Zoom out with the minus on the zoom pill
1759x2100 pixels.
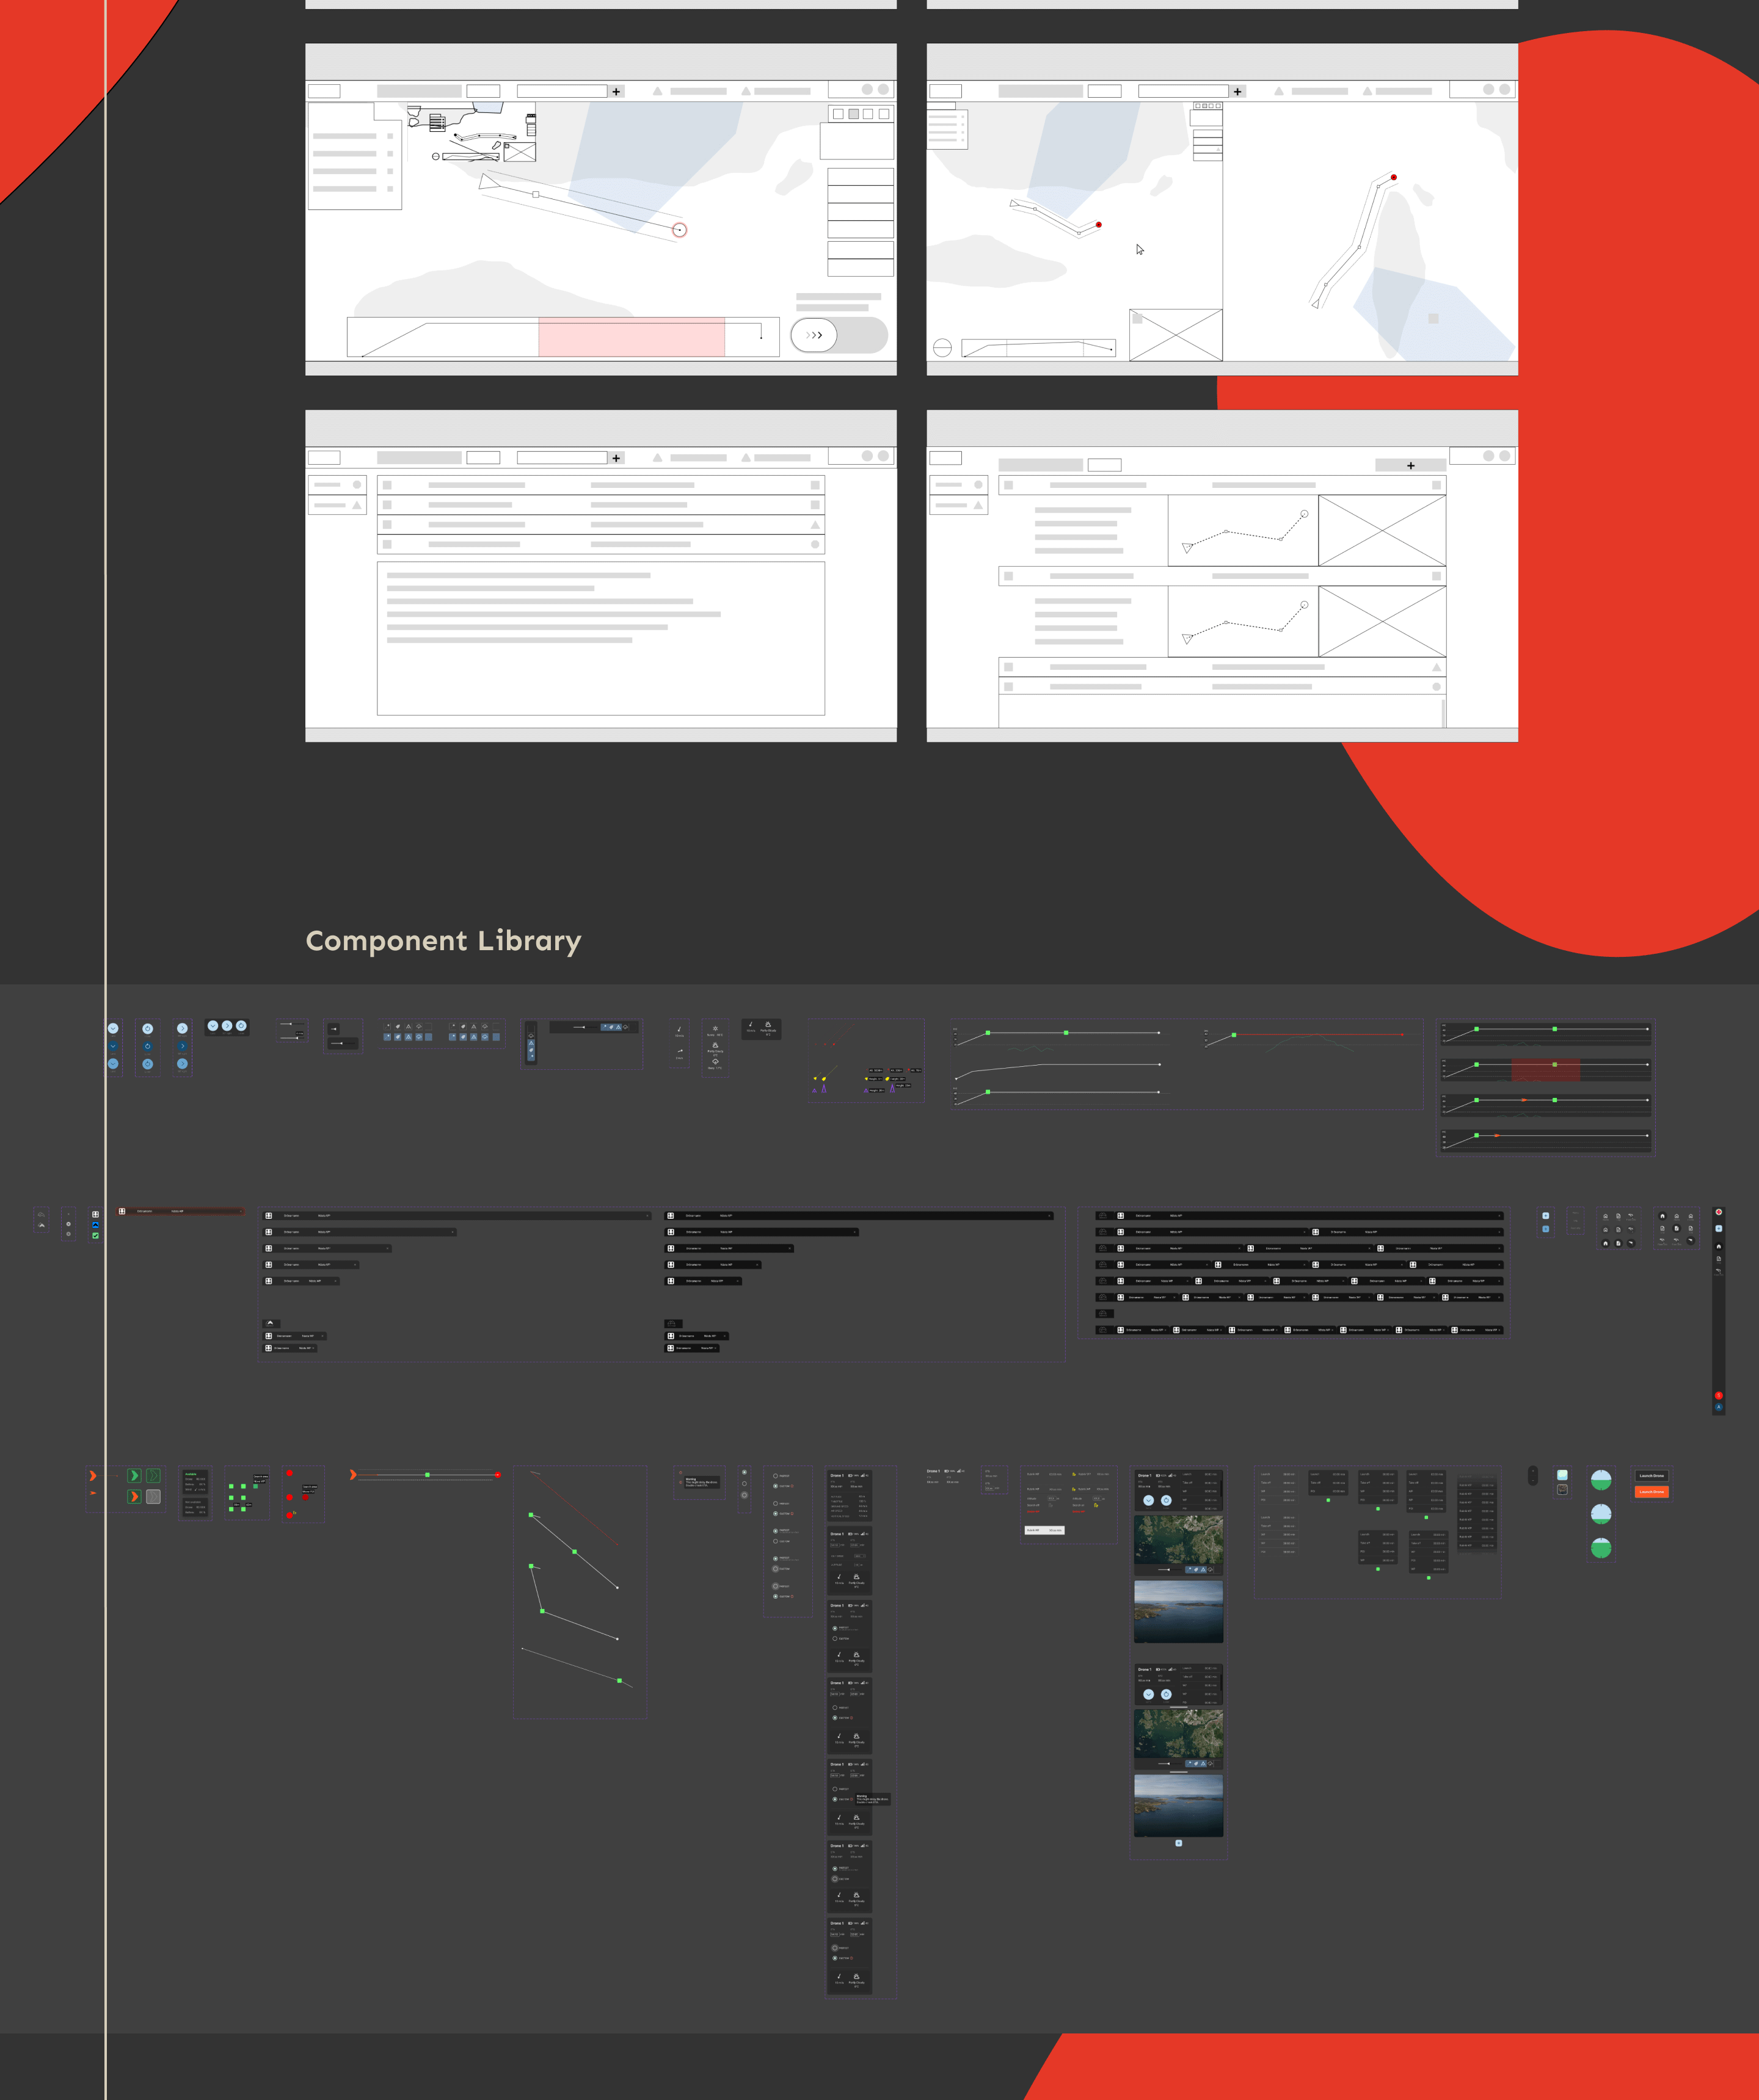pos(1533,1480)
